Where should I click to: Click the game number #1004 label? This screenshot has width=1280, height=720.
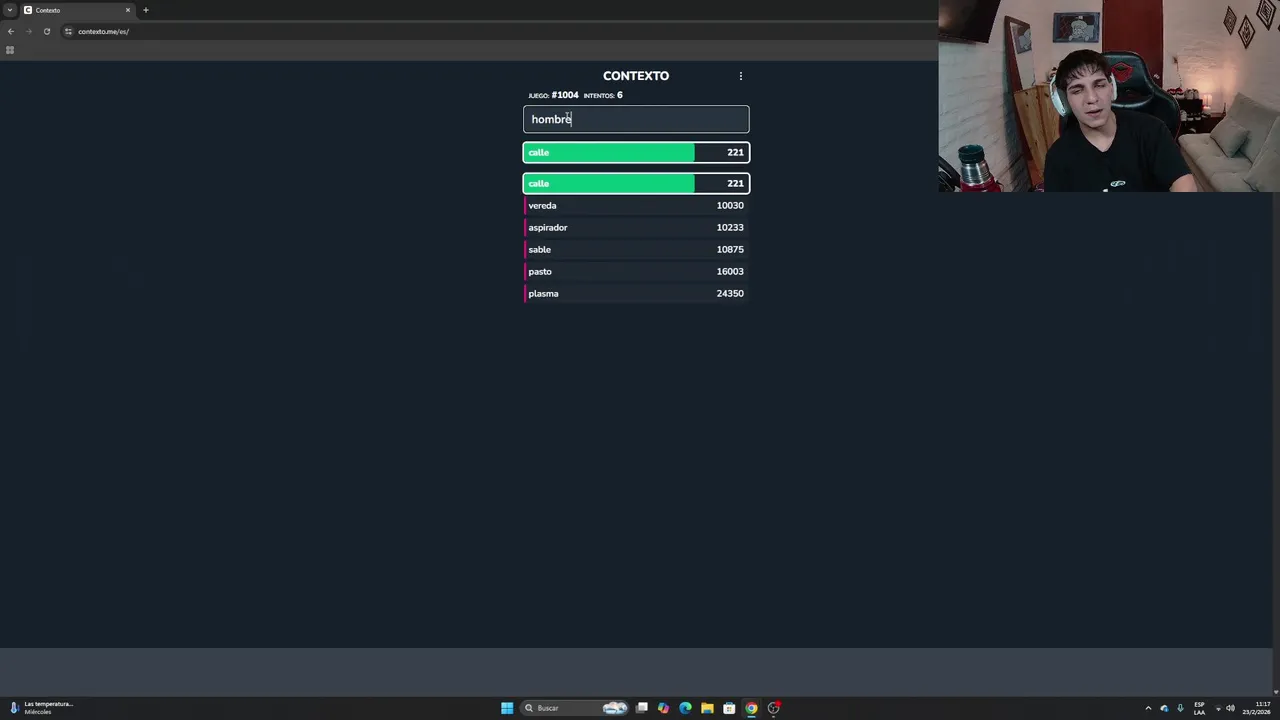click(x=565, y=95)
